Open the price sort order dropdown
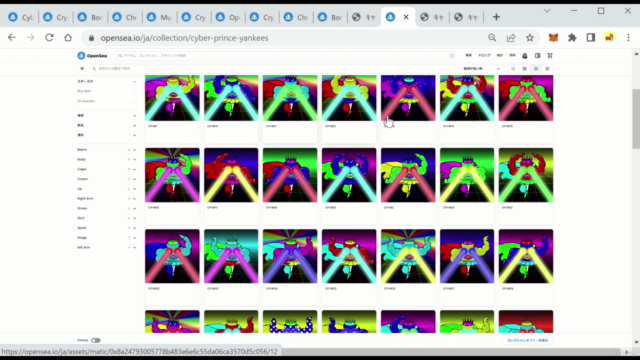640x360 pixels. [x=481, y=69]
